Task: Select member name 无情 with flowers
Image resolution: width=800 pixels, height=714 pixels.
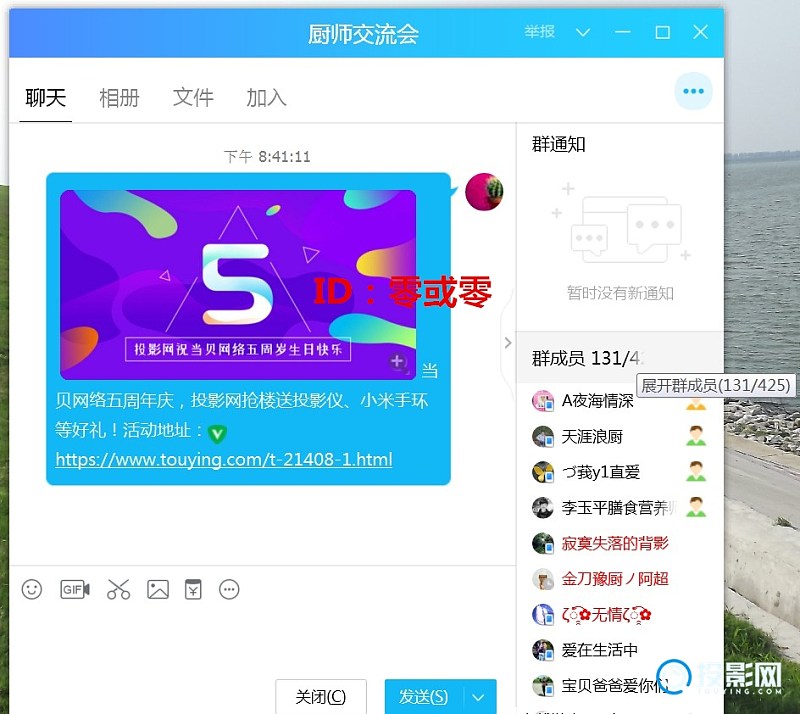Action: pos(606,614)
